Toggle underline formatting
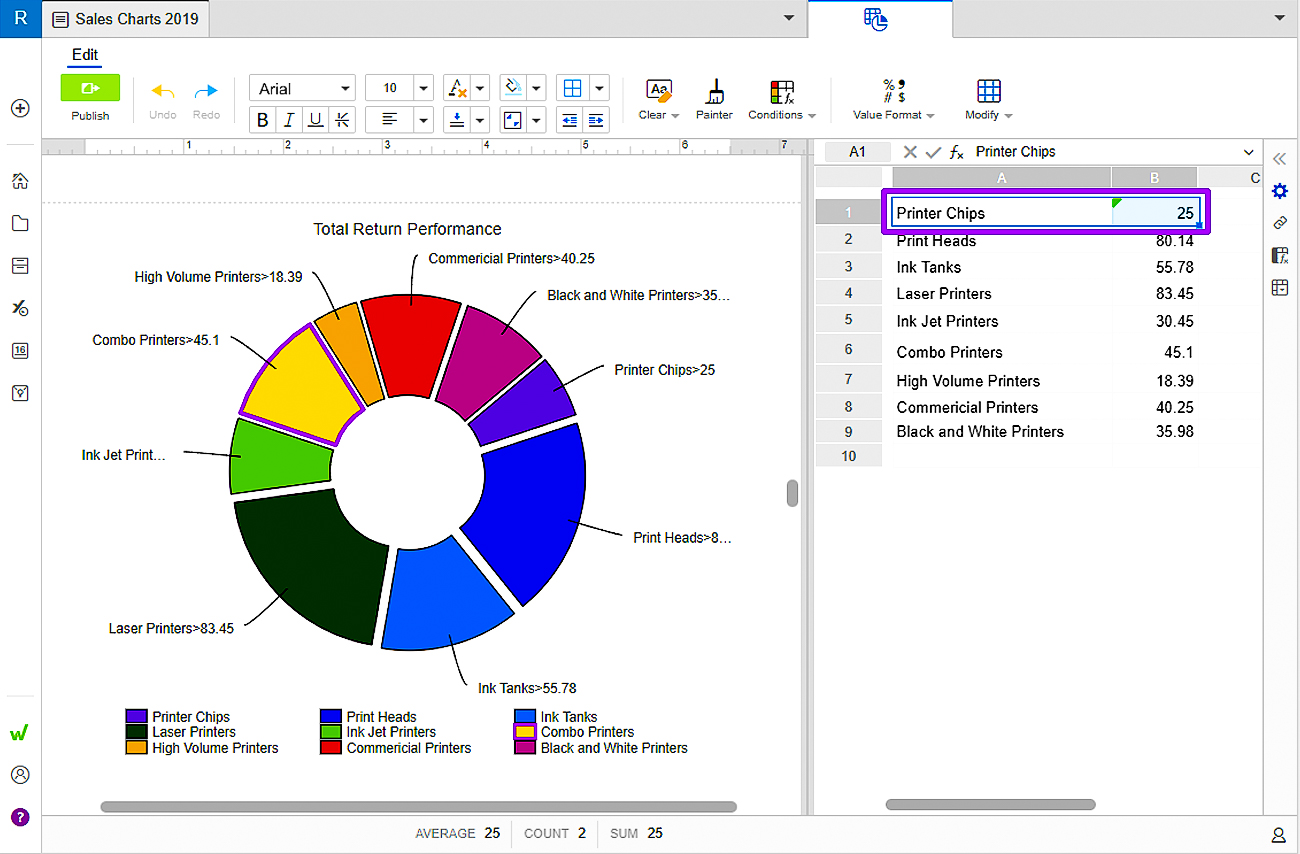 (x=315, y=120)
